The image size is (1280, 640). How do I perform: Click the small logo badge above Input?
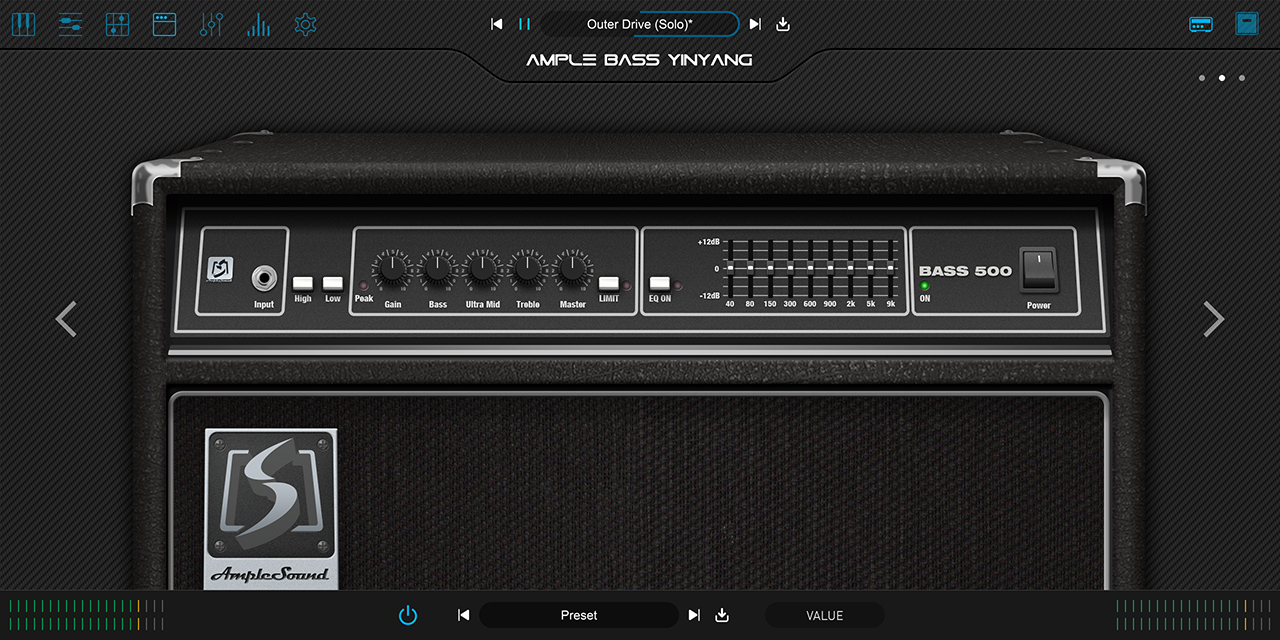[x=220, y=270]
